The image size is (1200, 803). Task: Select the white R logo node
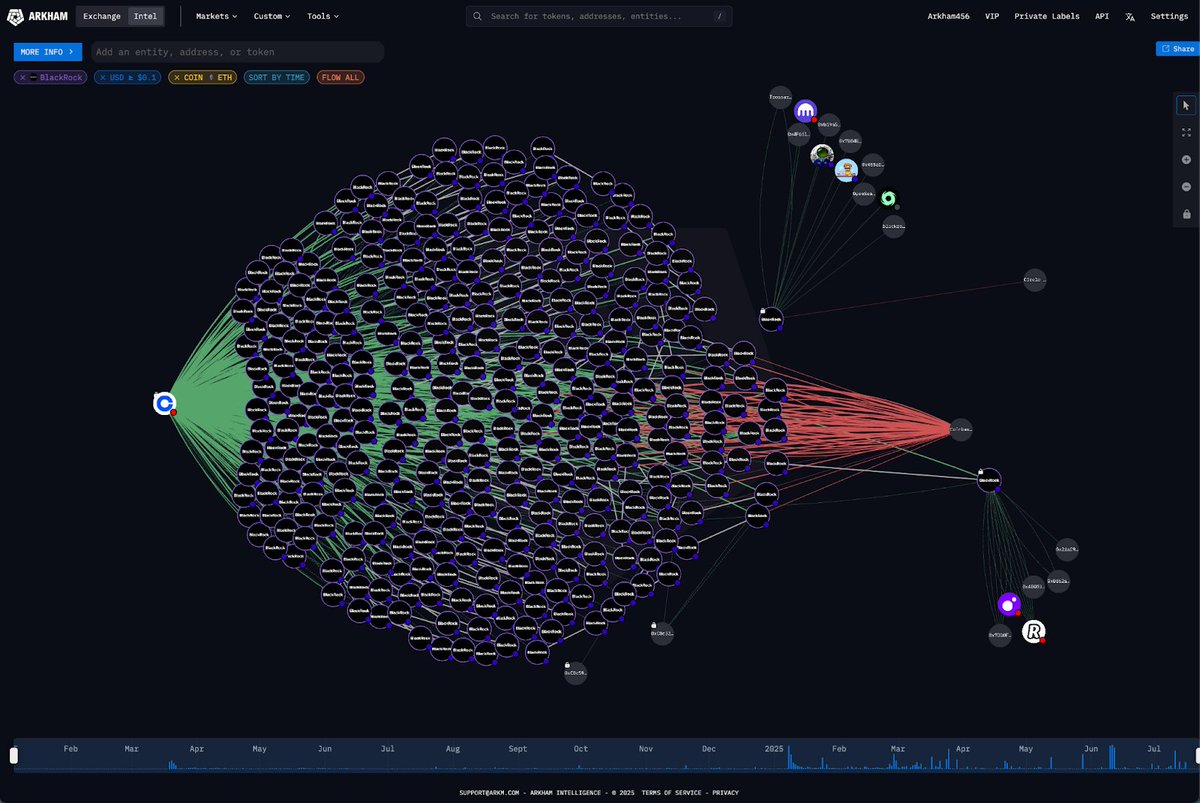[x=1034, y=631]
